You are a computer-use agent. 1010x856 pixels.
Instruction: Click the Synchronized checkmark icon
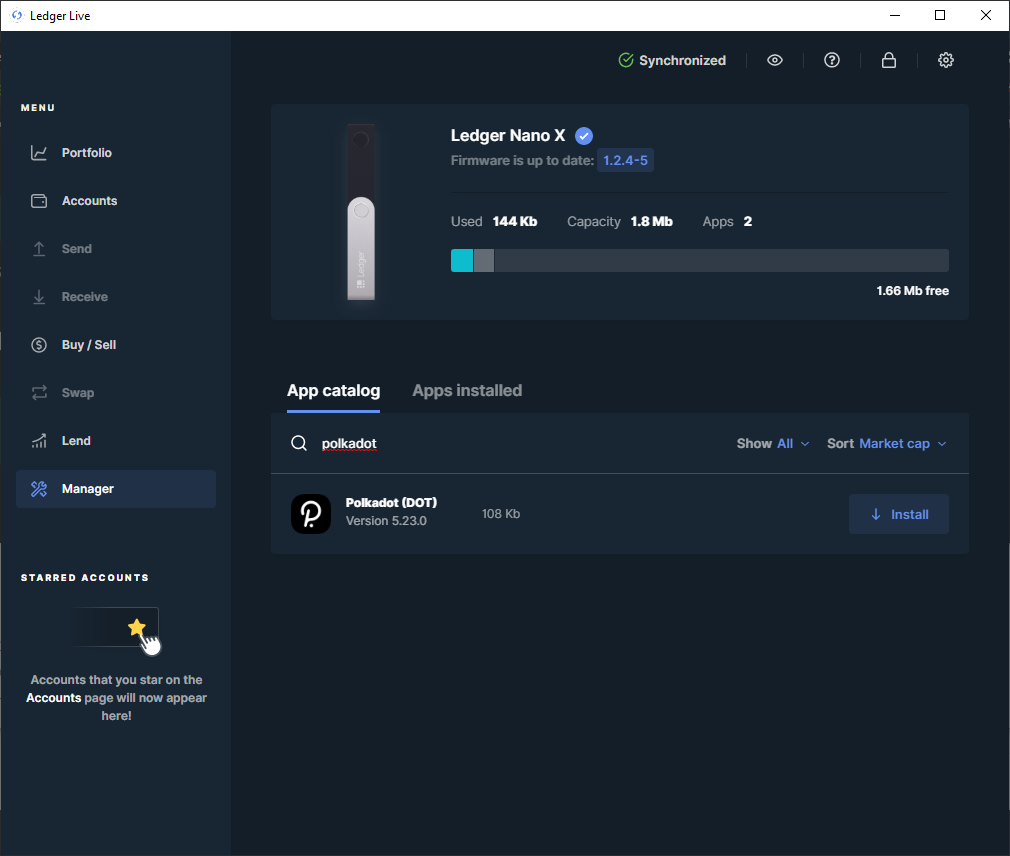(x=625, y=60)
